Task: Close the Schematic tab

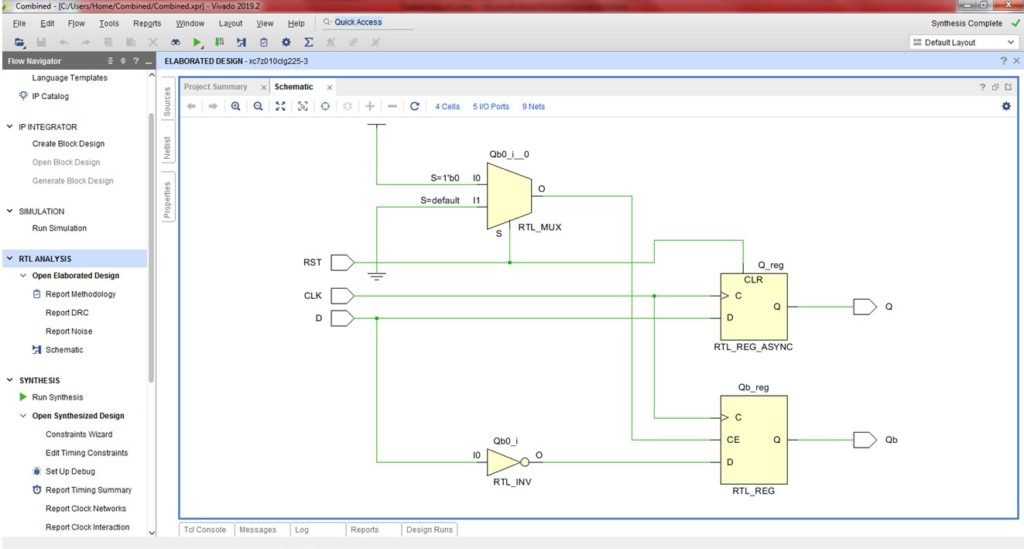Action: pos(330,87)
